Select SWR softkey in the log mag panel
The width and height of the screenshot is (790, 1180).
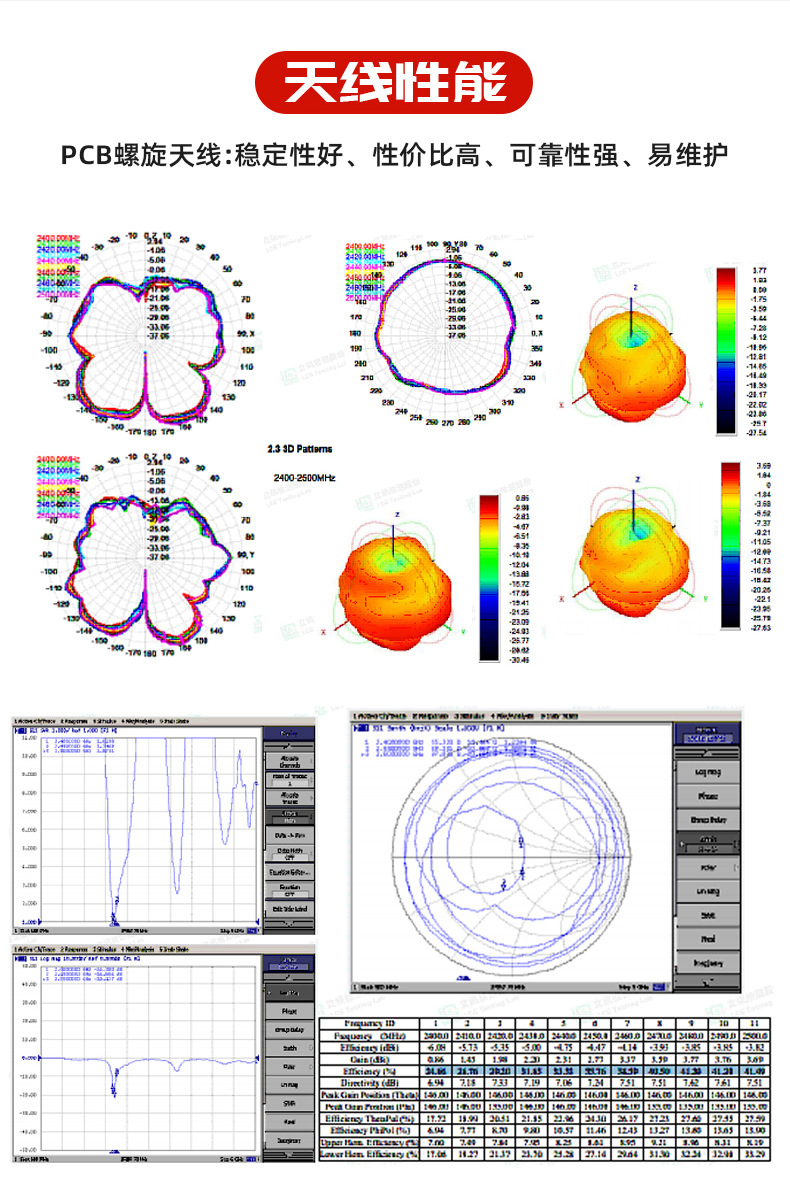tap(290, 1103)
